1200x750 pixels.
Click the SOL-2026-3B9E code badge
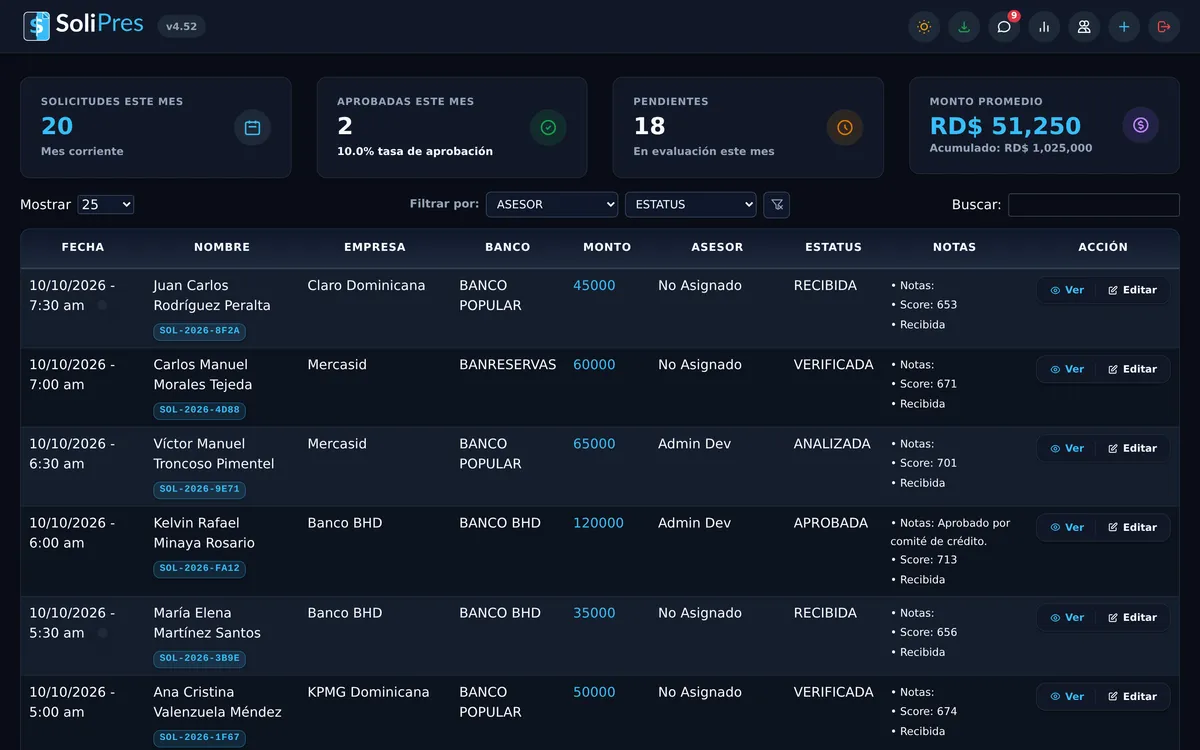pyautogui.click(x=200, y=658)
